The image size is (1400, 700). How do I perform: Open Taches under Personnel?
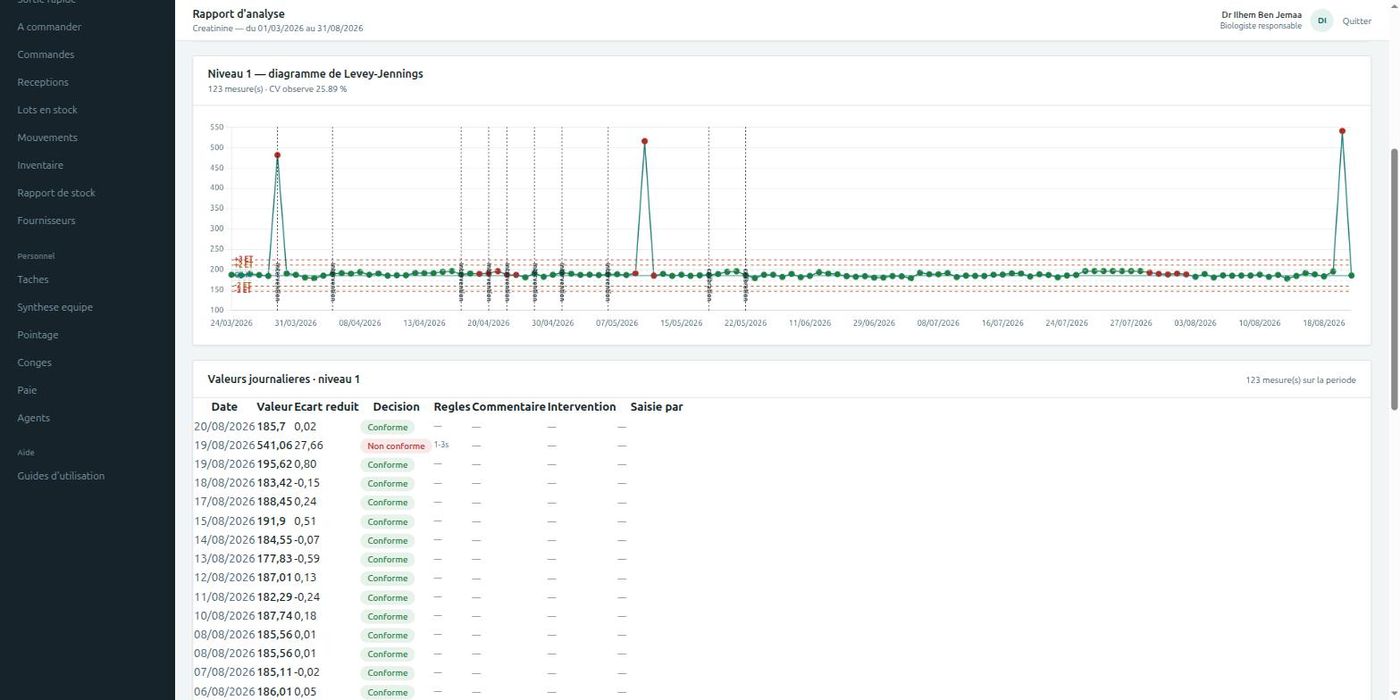tap(33, 280)
